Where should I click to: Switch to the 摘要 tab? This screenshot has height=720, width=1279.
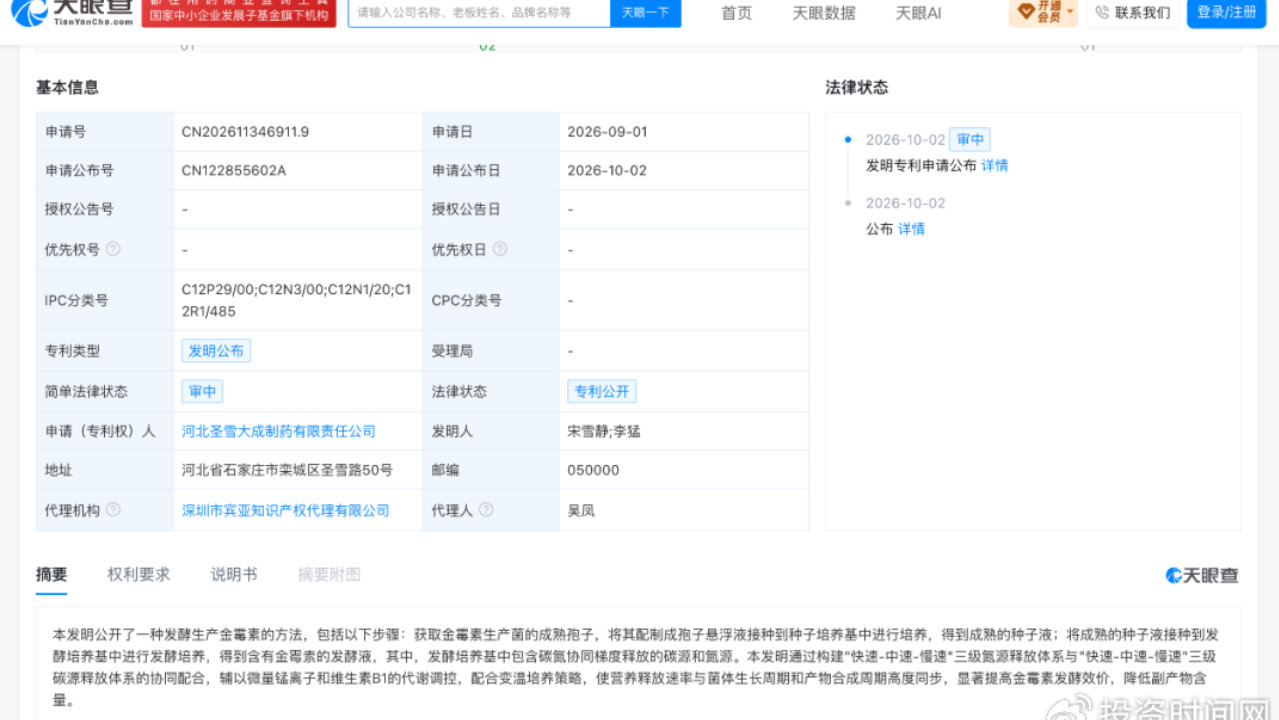(52, 574)
